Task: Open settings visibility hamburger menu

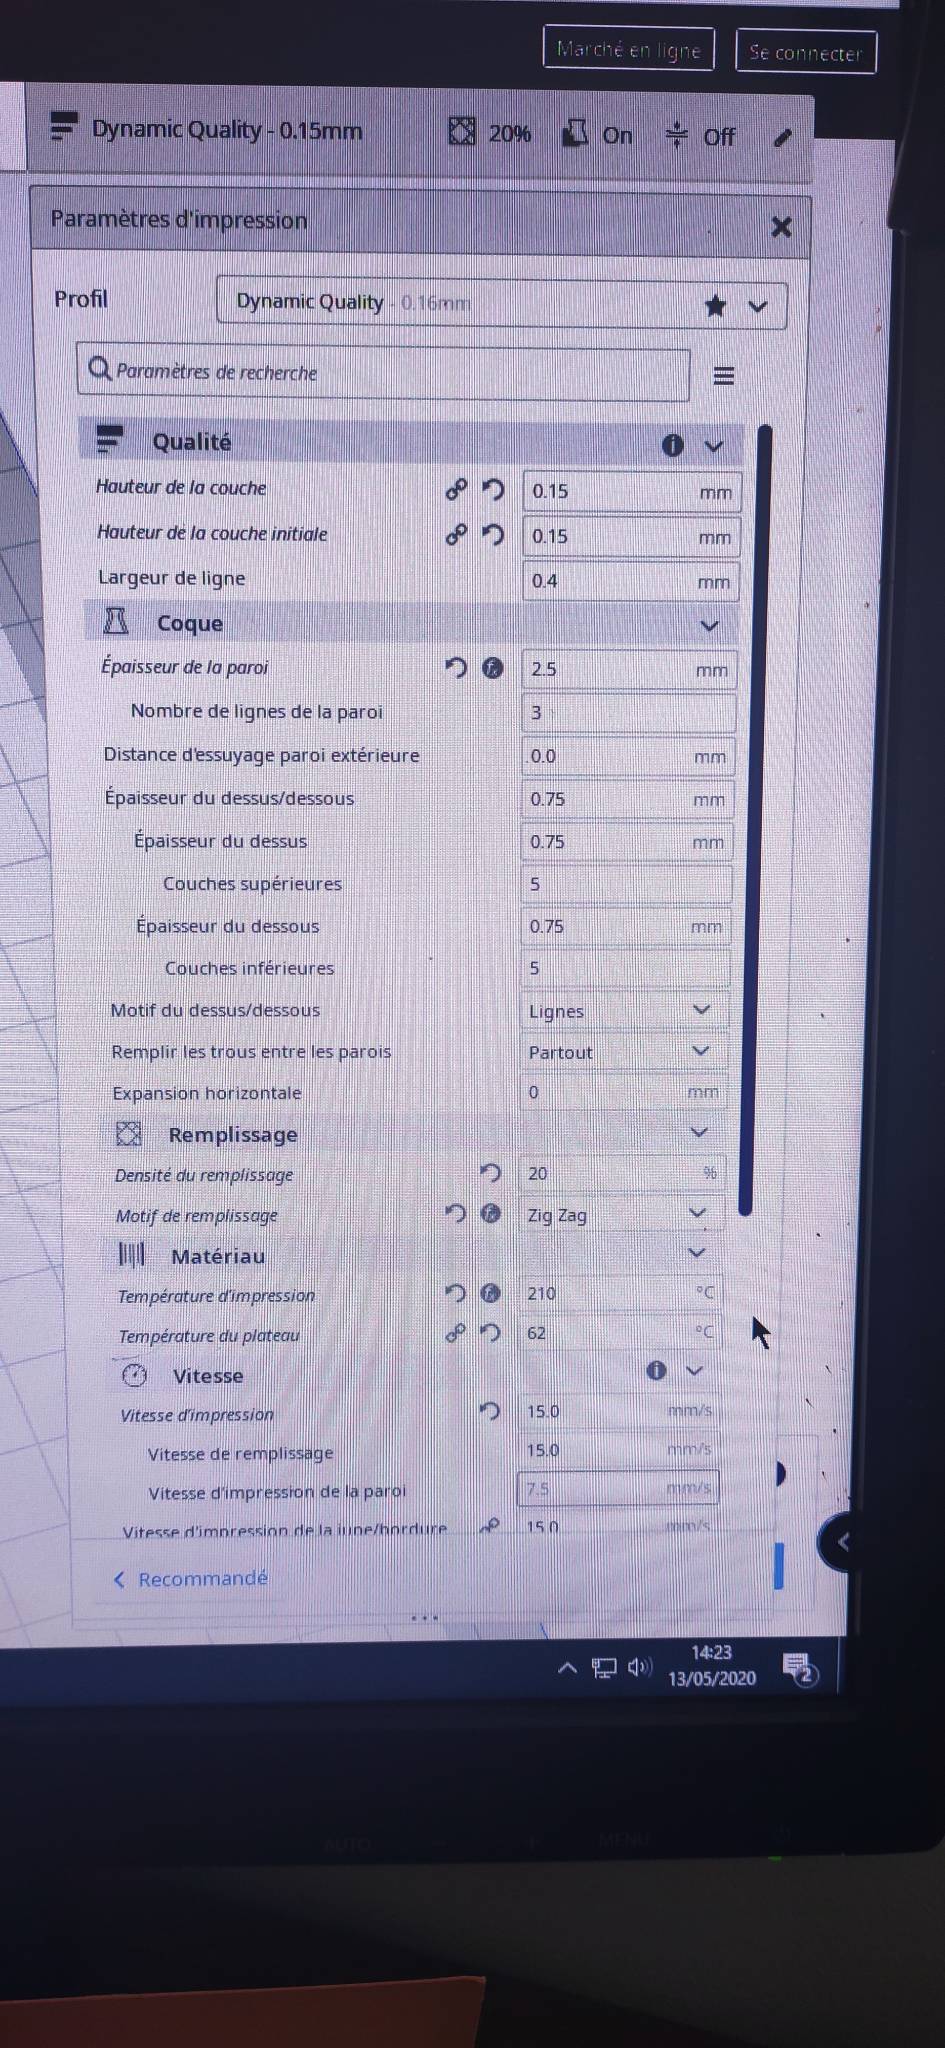Action: pos(724,376)
